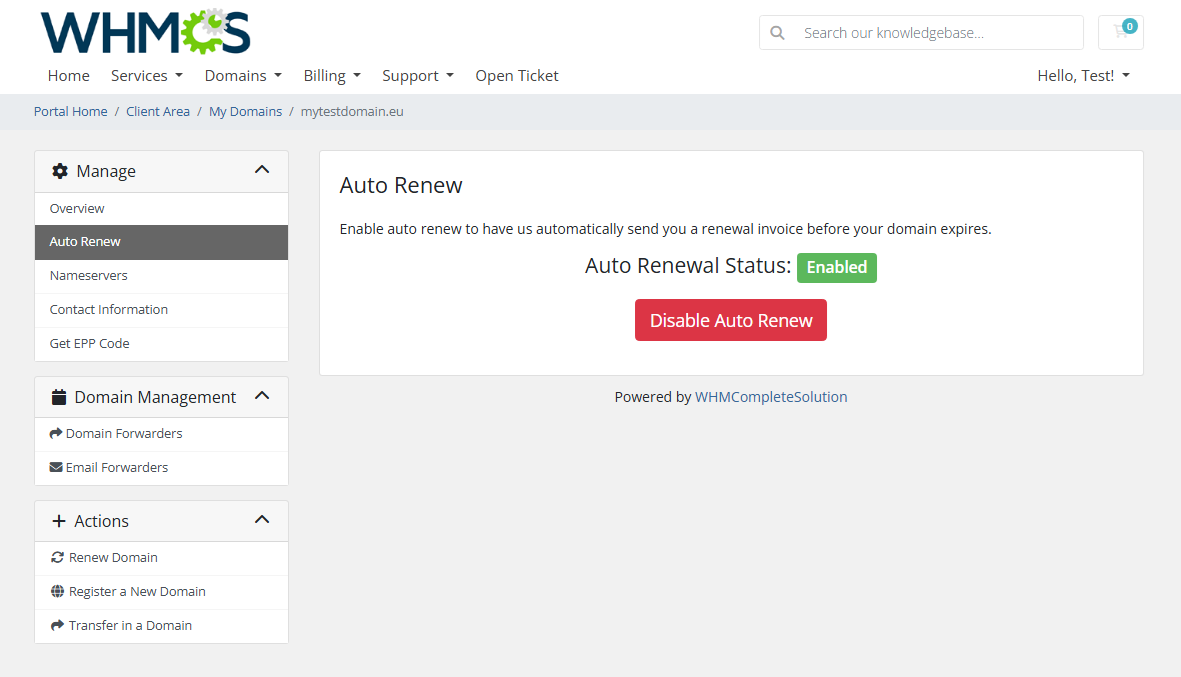Open the Domains dropdown menu

coord(243,75)
